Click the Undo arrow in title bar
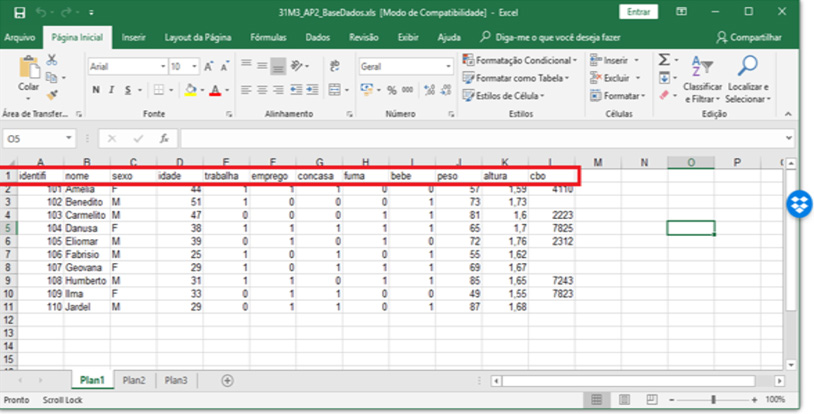The width and height of the screenshot is (814, 414). [42, 12]
